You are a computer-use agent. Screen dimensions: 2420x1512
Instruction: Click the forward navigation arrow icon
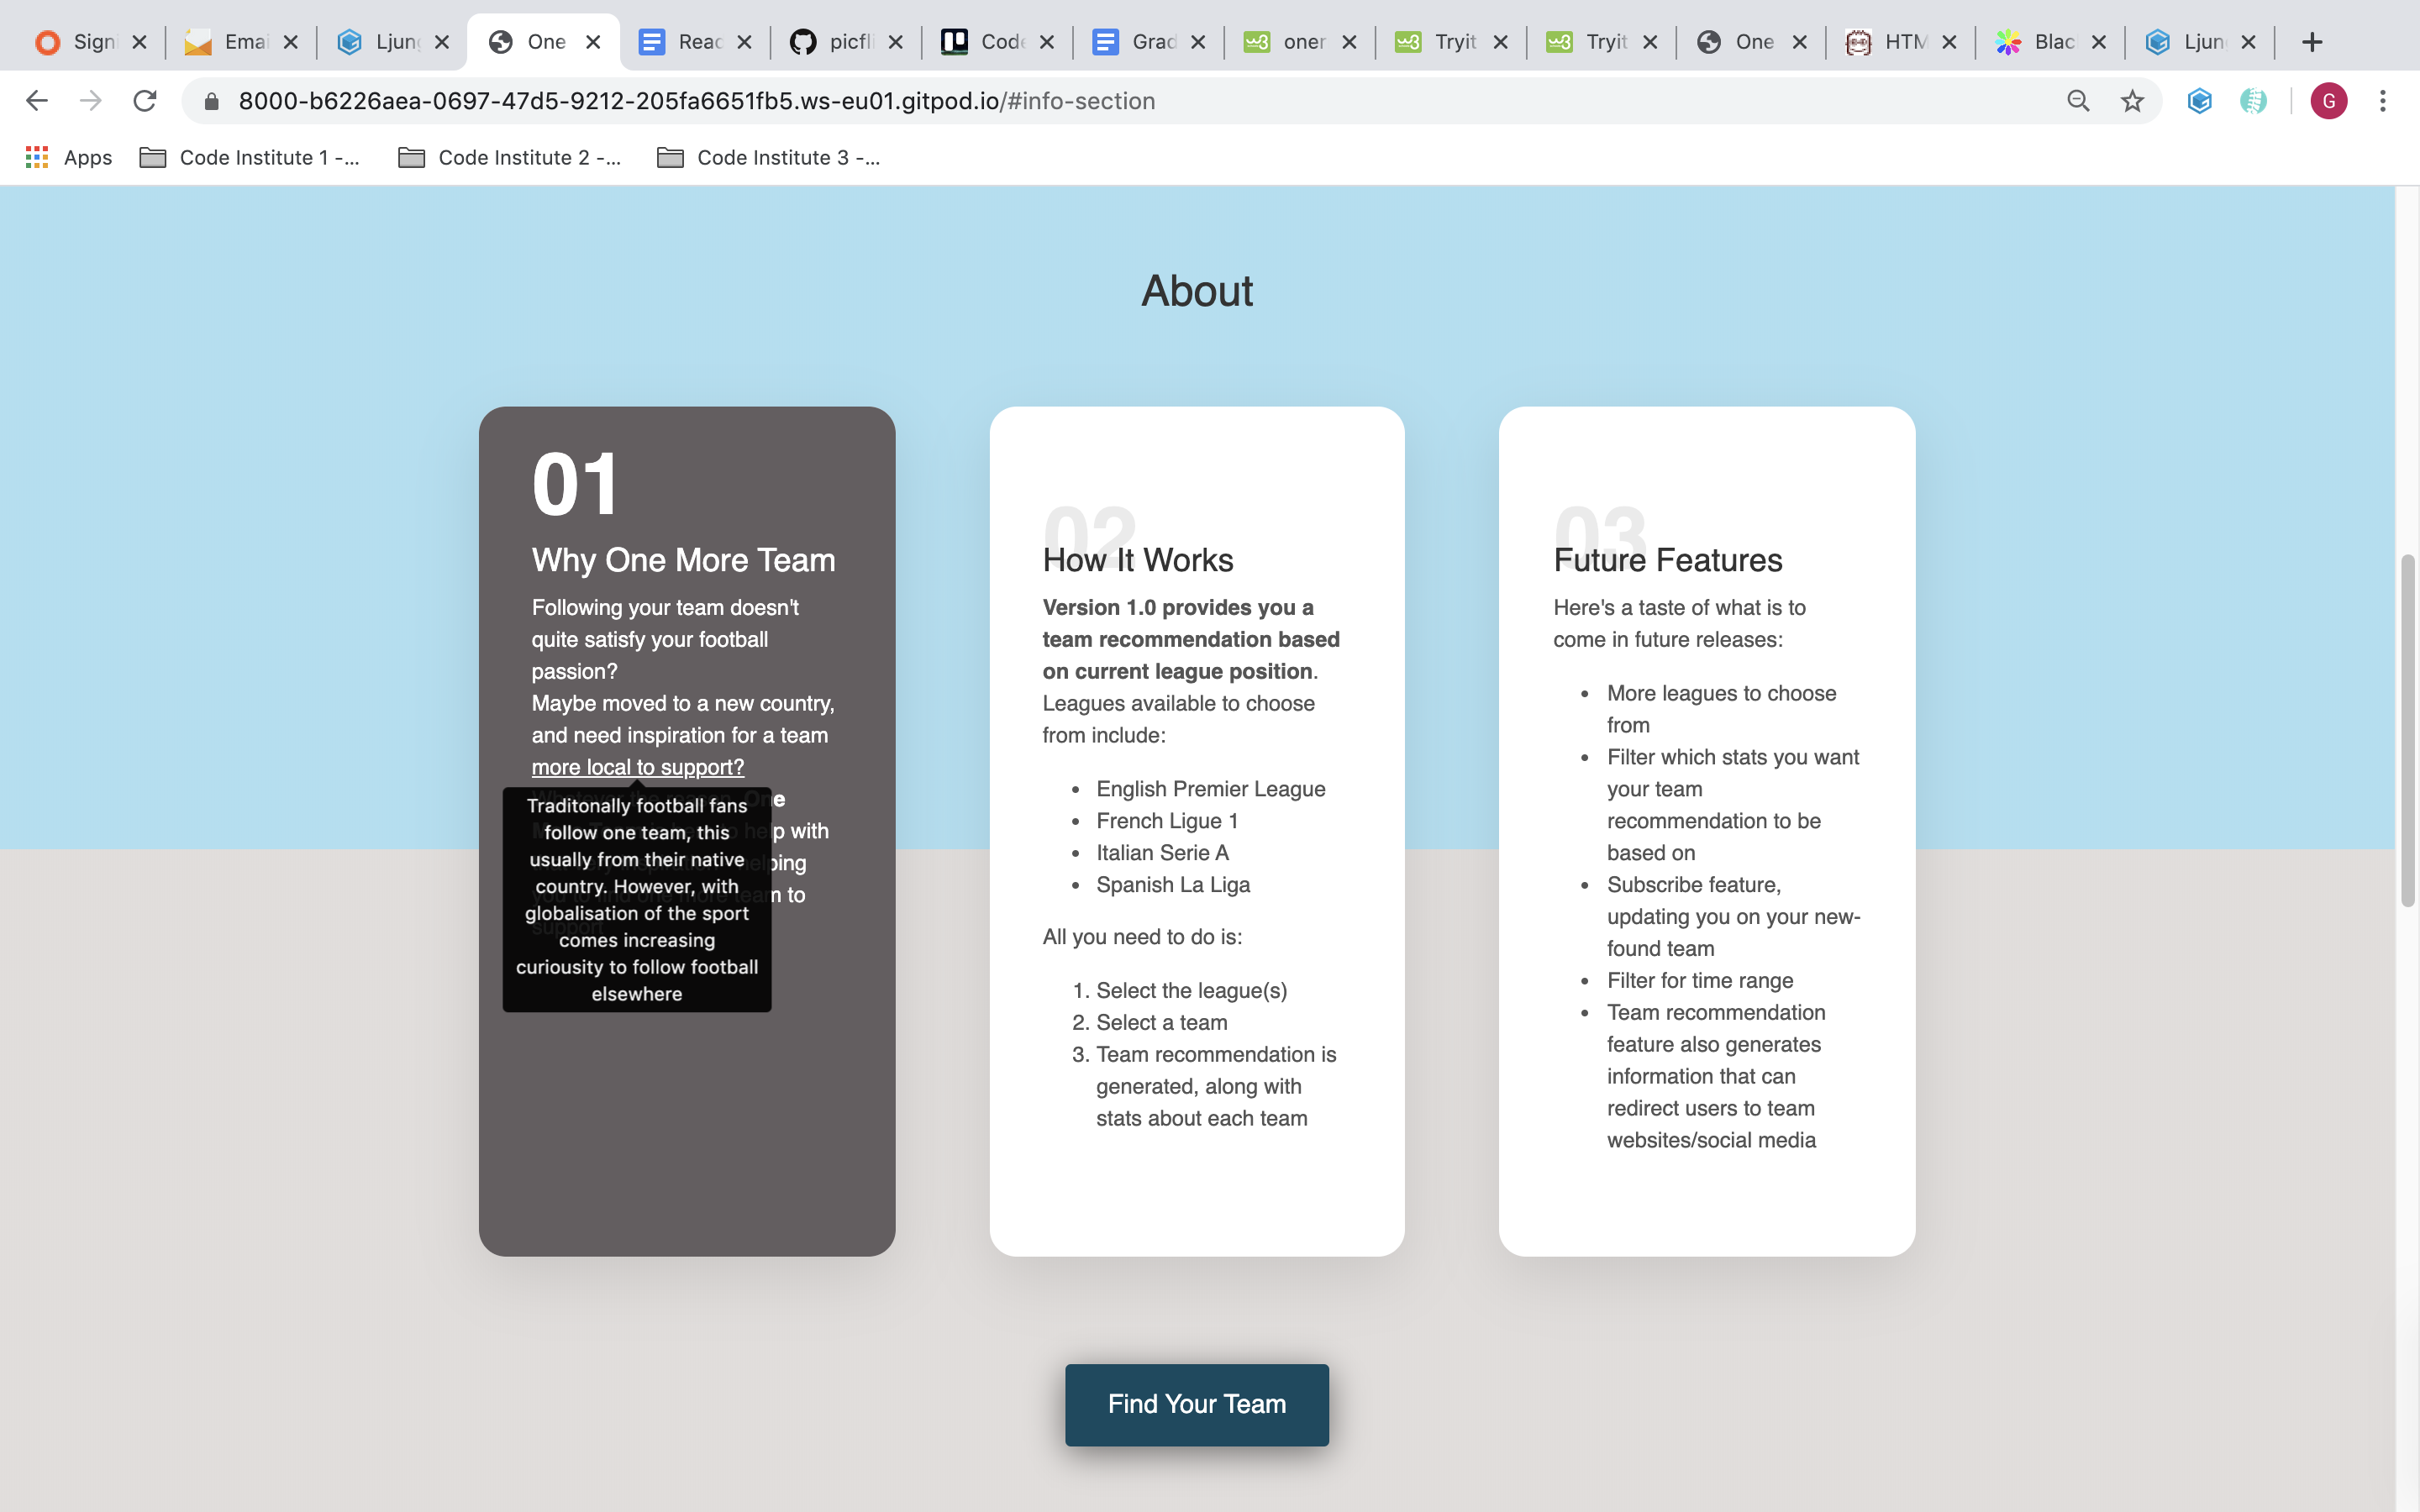point(91,99)
